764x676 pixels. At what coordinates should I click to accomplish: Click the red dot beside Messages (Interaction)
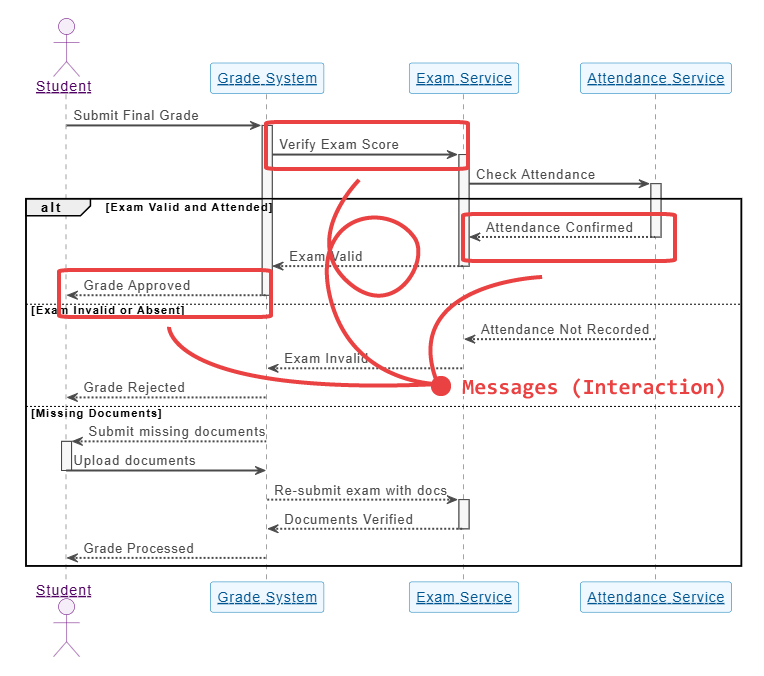pos(441,386)
